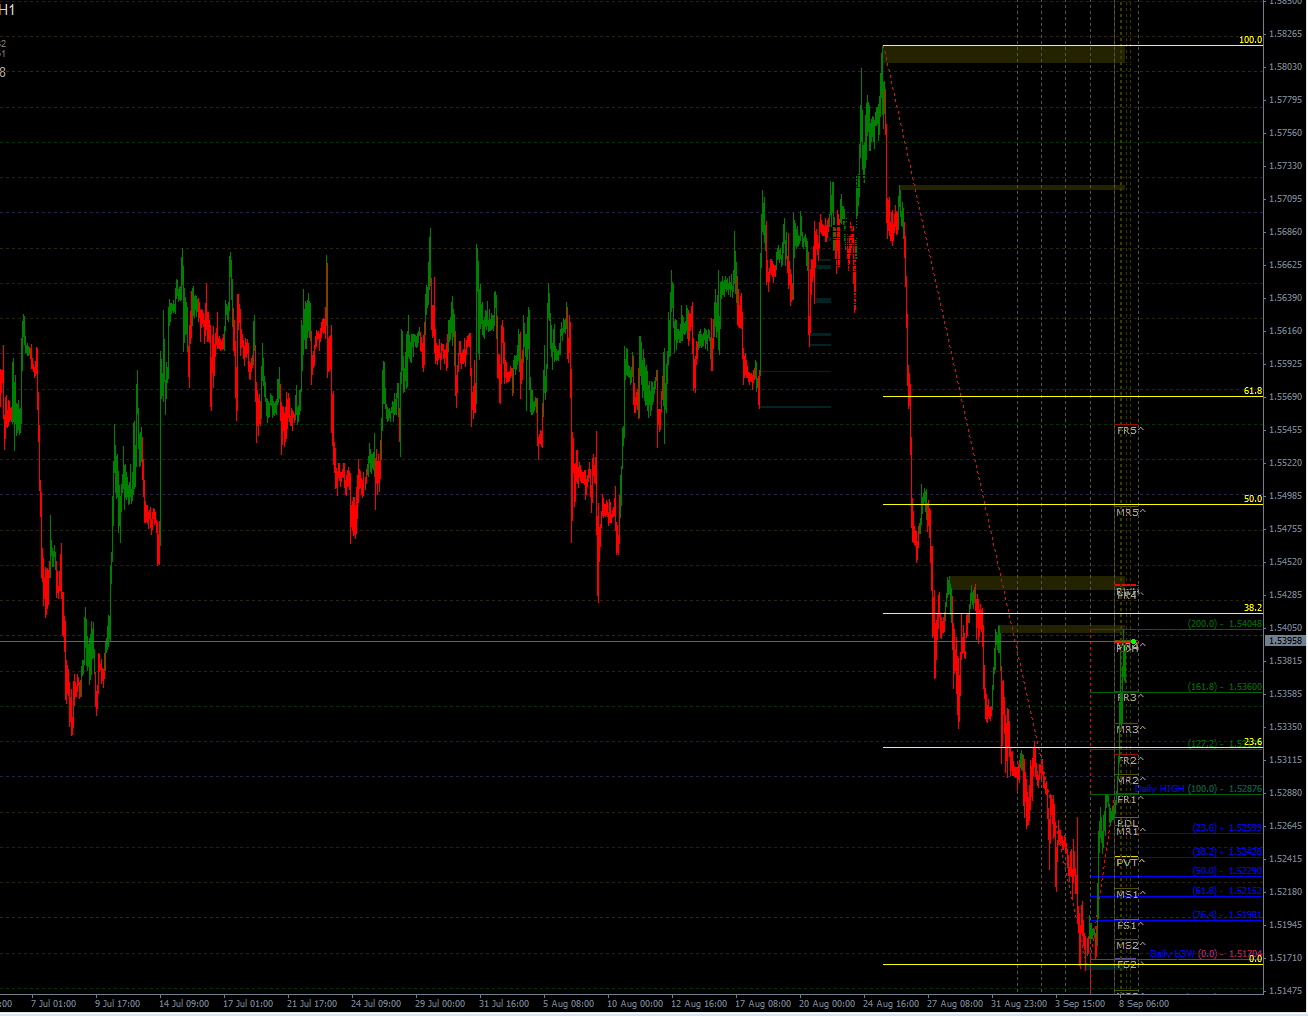Click the FS1 pivot label
The height and width of the screenshot is (1016, 1308).
1130,926
